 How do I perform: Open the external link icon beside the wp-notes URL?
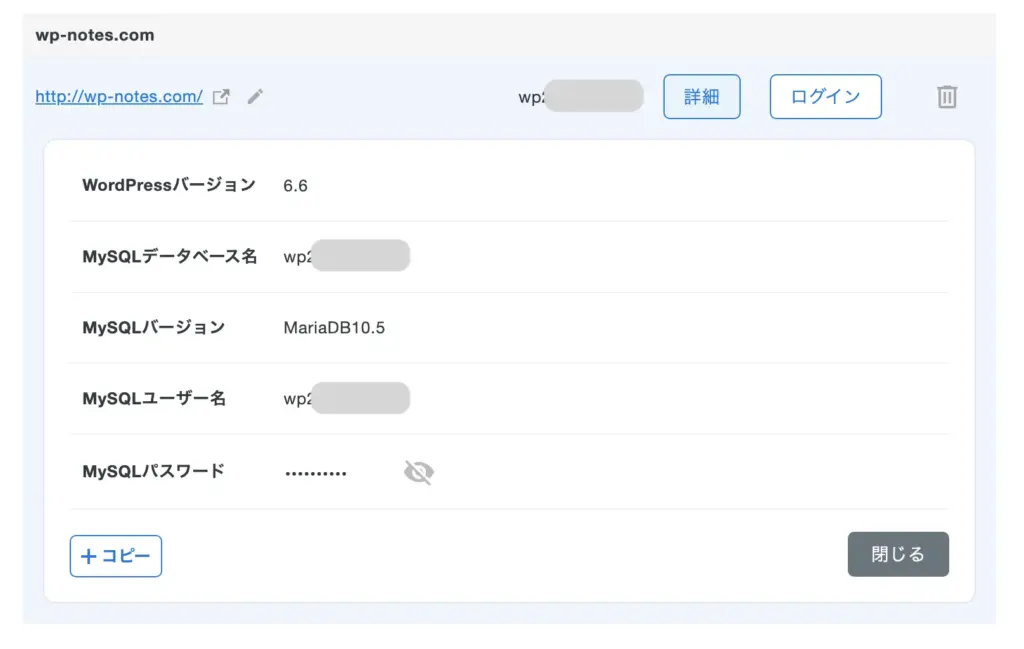tap(222, 97)
